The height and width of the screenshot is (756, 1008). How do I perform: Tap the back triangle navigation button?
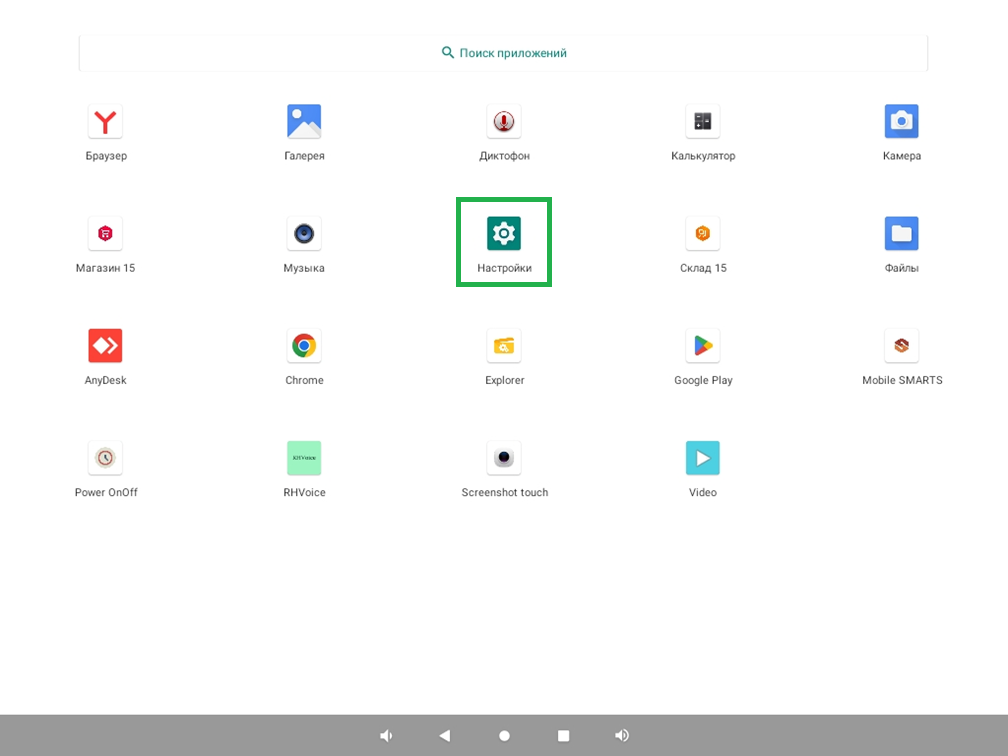(x=445, y=735)
